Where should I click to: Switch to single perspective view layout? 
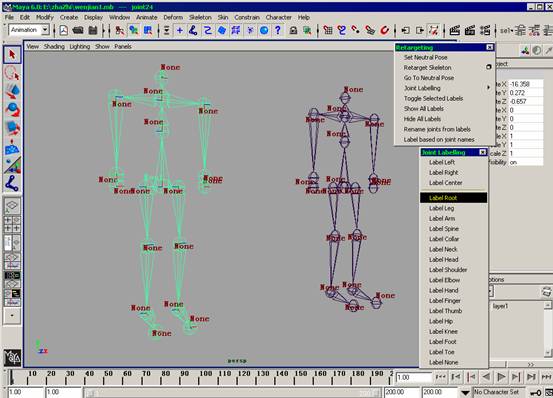(x=12, y=206)
